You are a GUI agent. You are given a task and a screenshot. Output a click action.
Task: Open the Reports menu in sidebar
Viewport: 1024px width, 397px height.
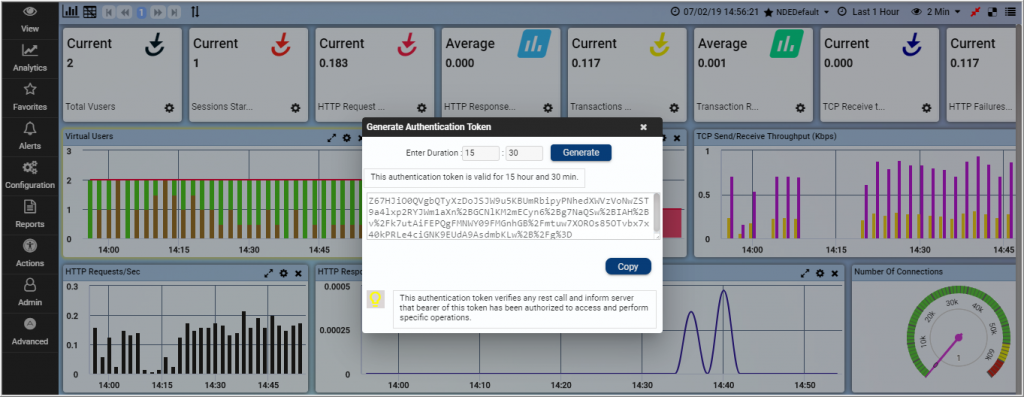(29, 214)
